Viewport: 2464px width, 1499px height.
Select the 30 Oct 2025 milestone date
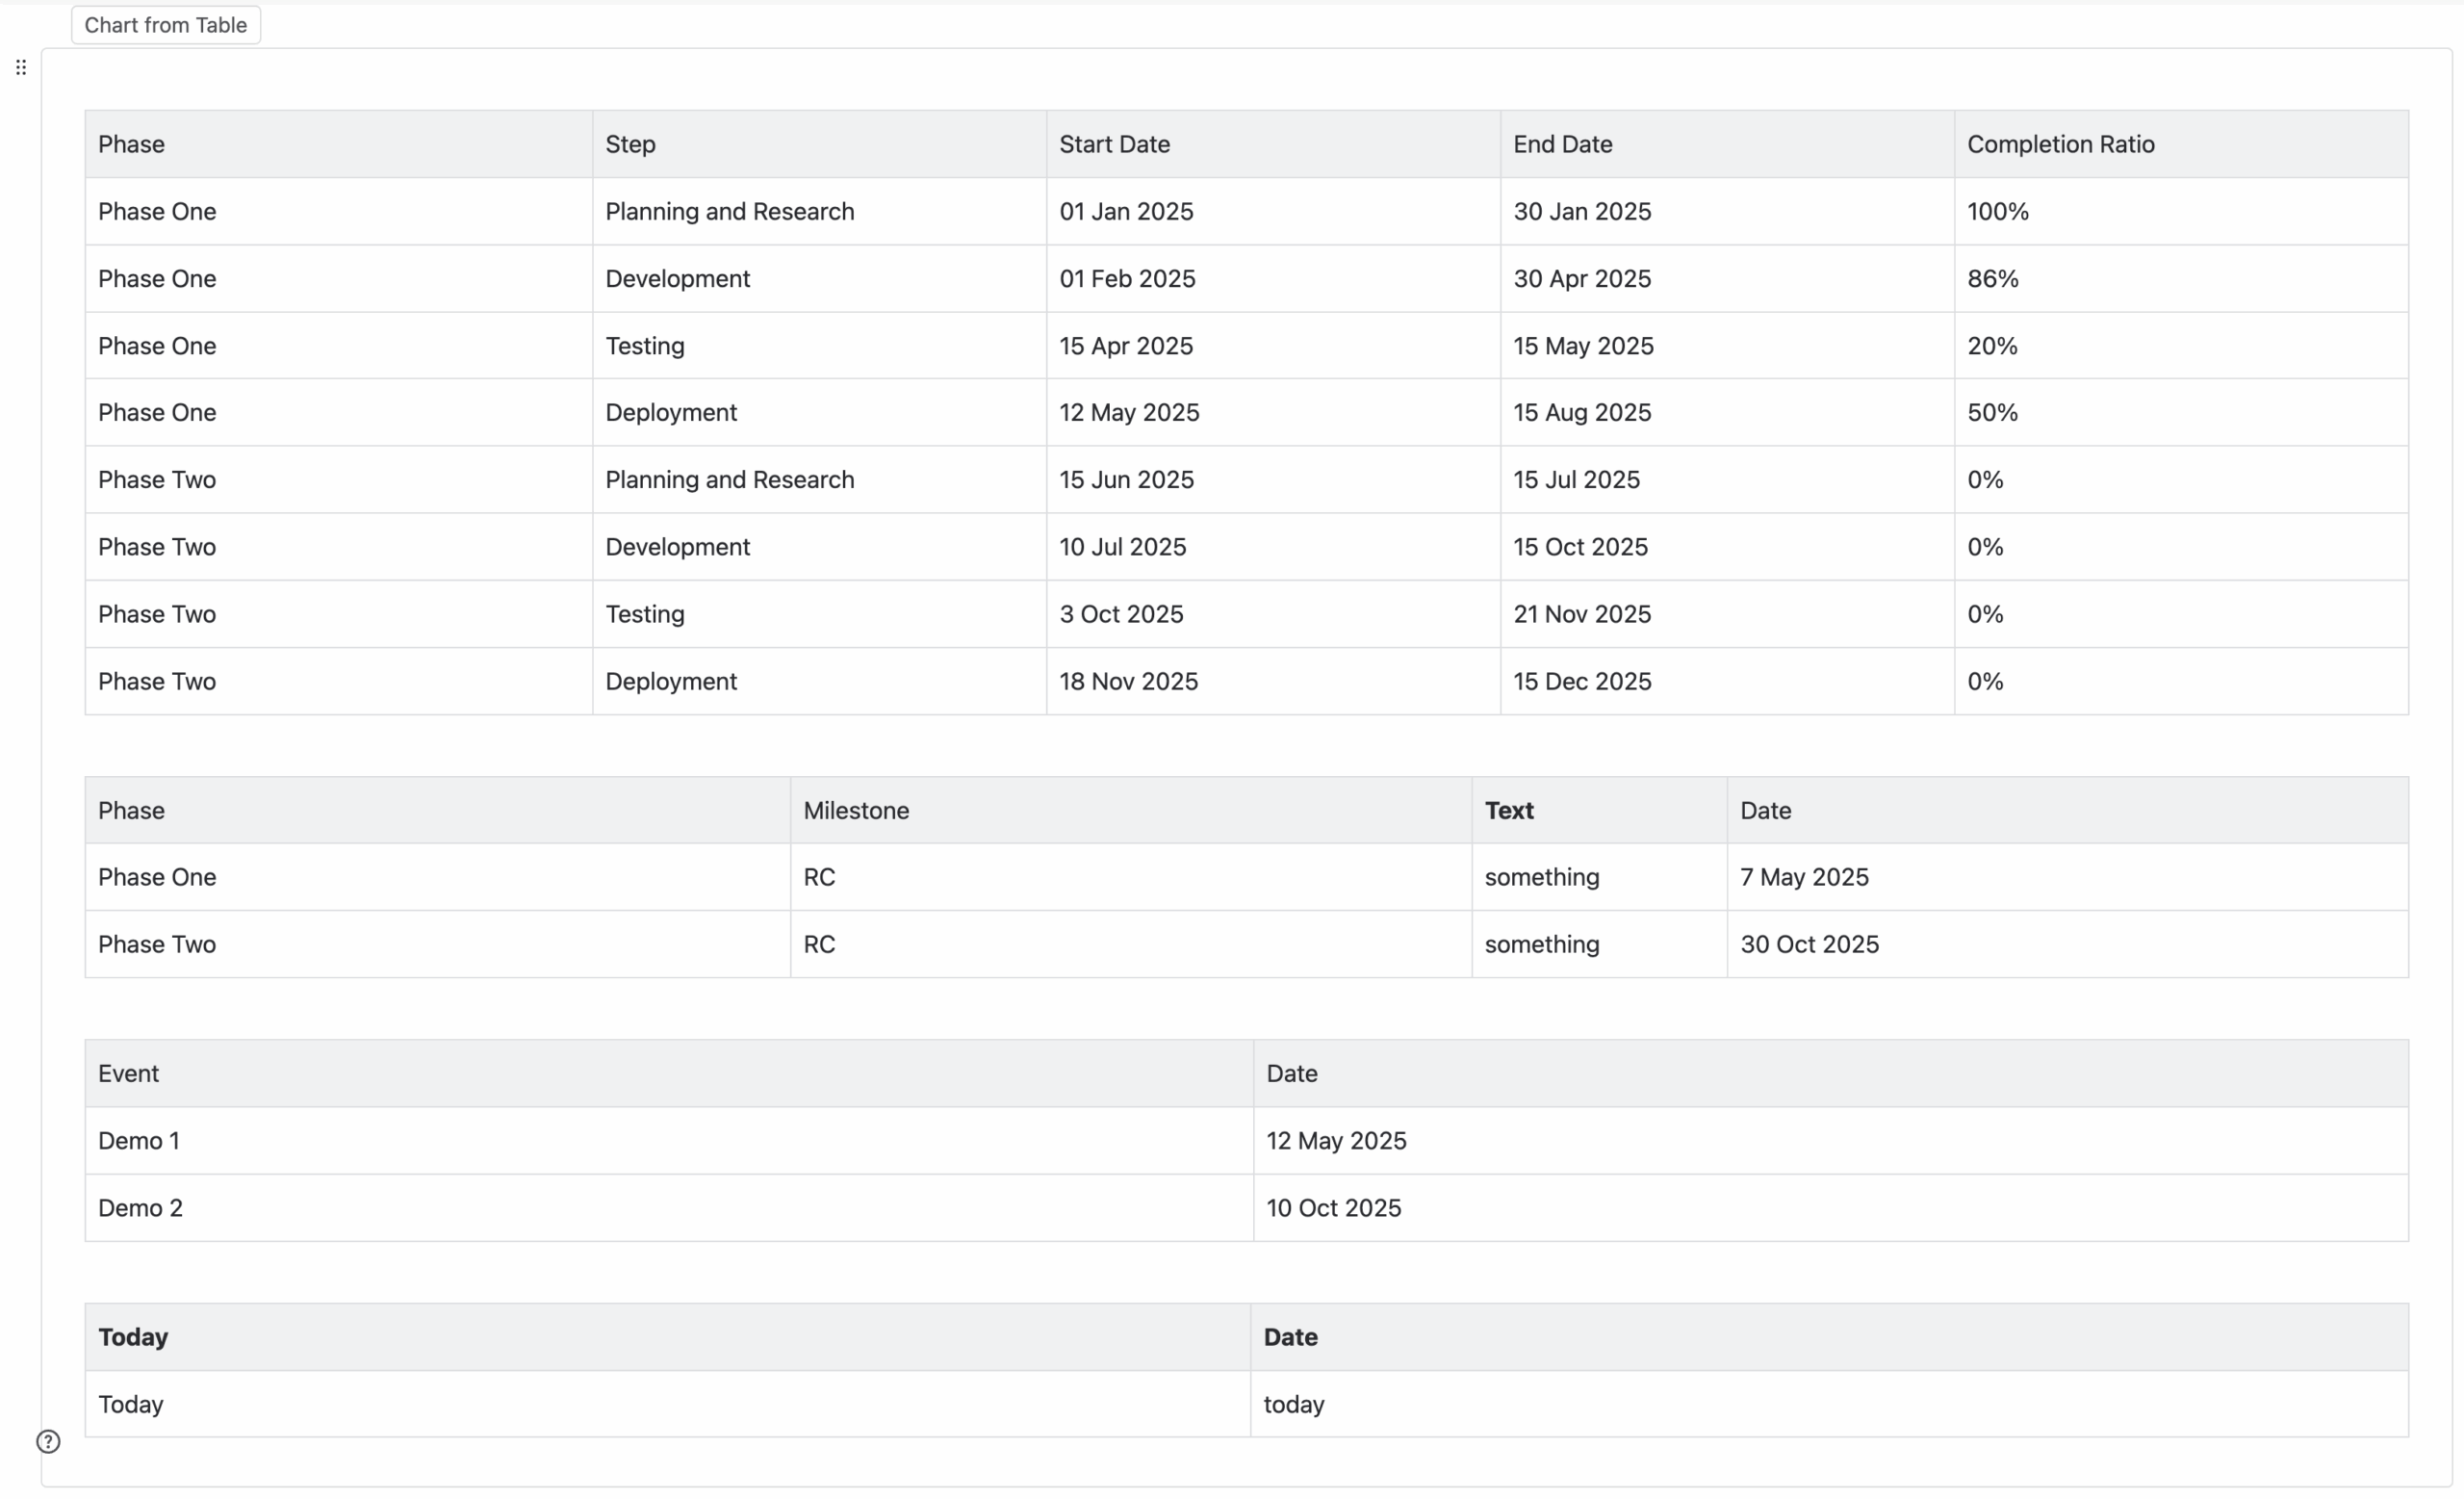1810,944
